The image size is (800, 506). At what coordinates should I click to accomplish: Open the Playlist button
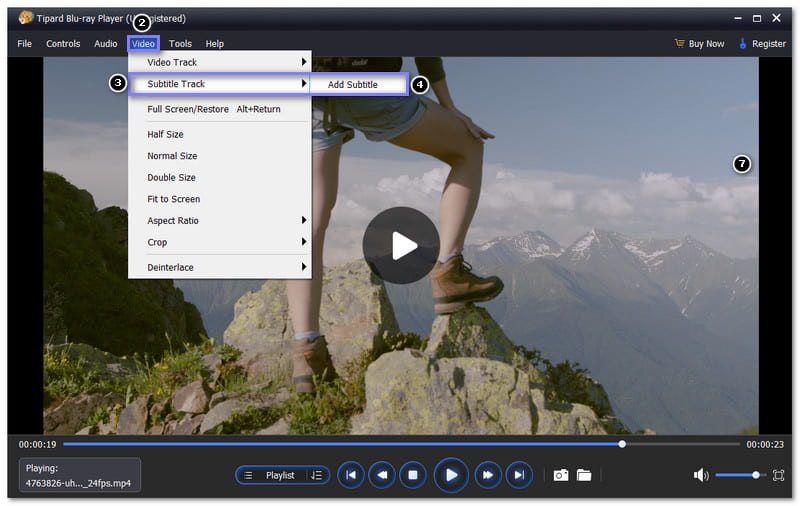[282, 475]
